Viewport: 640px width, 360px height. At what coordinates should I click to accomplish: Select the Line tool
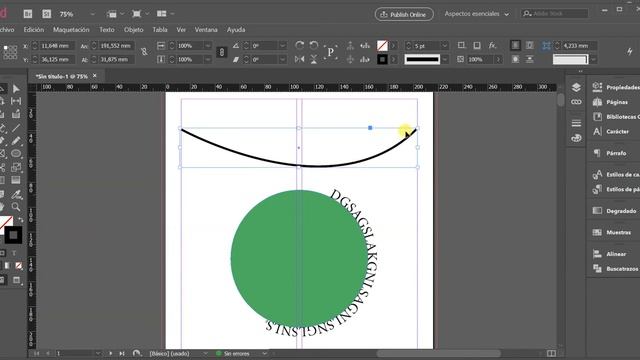16,128
